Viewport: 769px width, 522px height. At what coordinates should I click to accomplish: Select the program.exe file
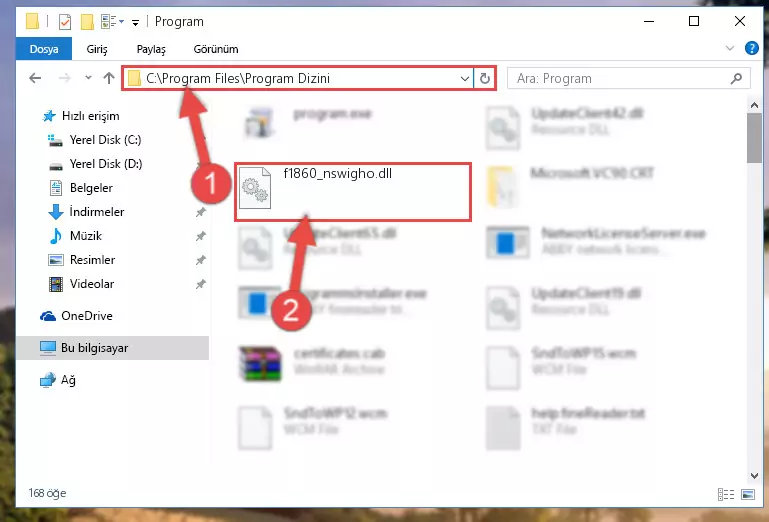point(309,122)
